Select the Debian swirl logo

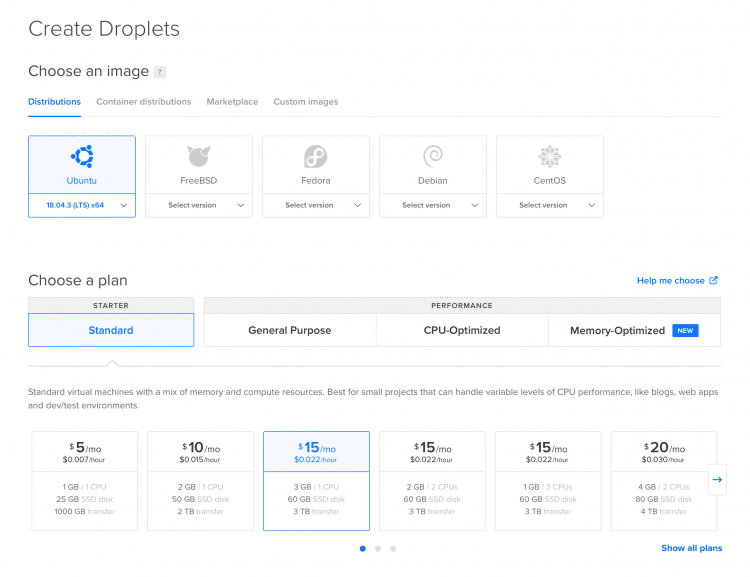[433, 156]
